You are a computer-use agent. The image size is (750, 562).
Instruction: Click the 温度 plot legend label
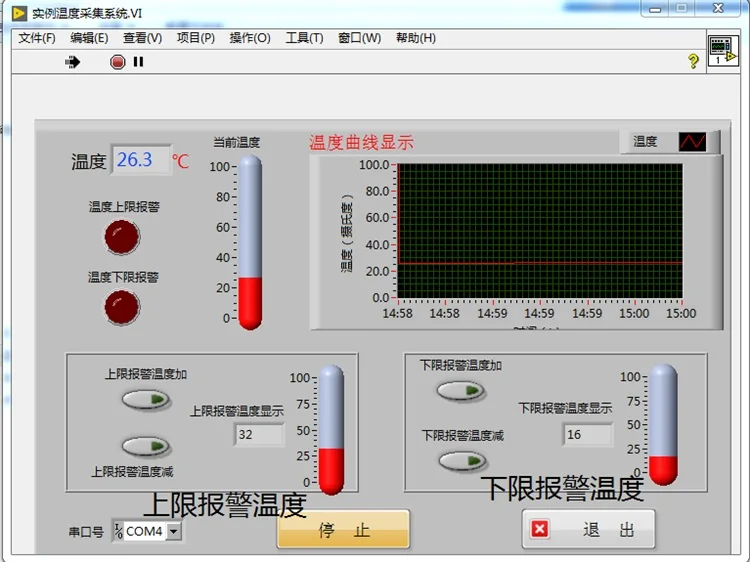645,142
